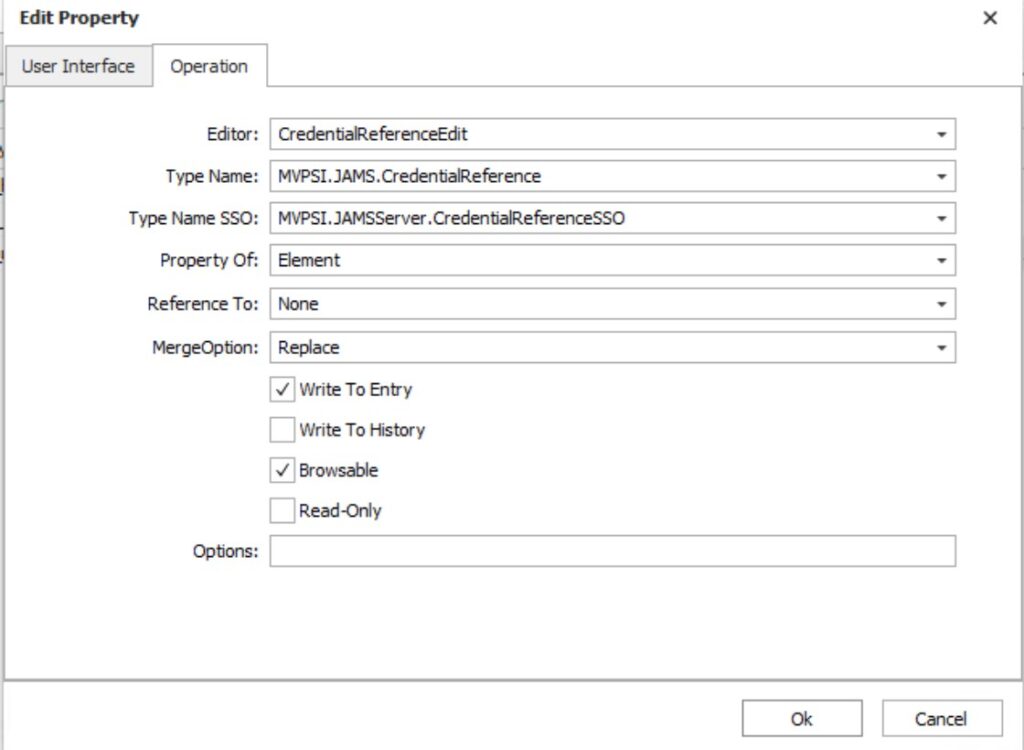The image size is (1024, 750).
Task: Switch to the User Interface tab
Action: [x=78, y=67]
